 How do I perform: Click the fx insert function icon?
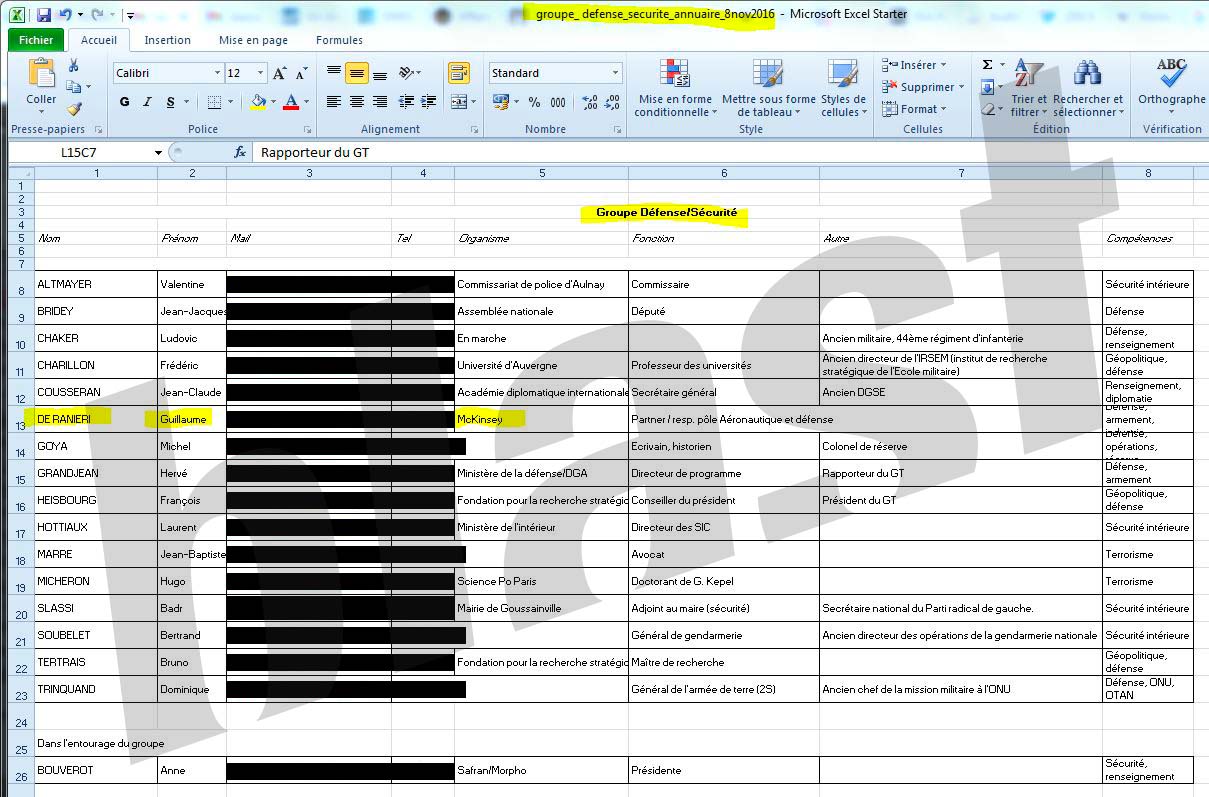(240, 152)
